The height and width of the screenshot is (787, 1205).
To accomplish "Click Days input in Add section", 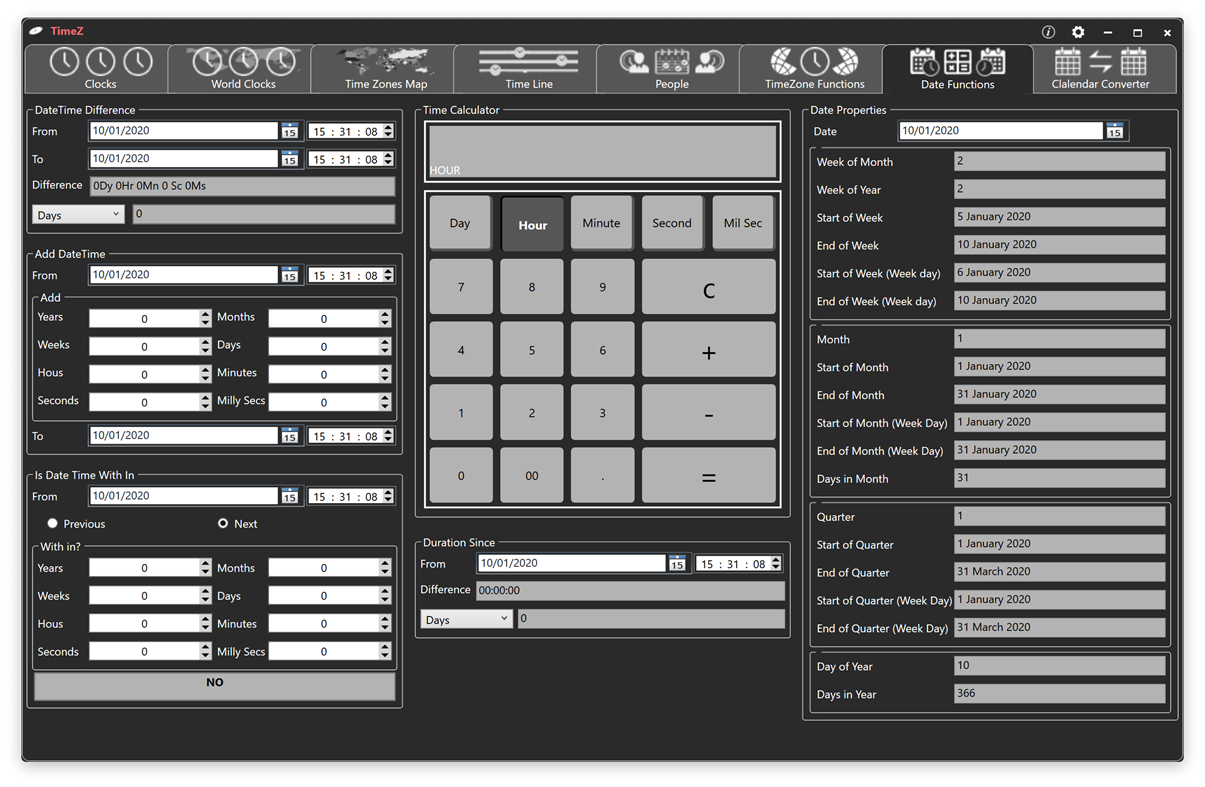I will [324, 346].
